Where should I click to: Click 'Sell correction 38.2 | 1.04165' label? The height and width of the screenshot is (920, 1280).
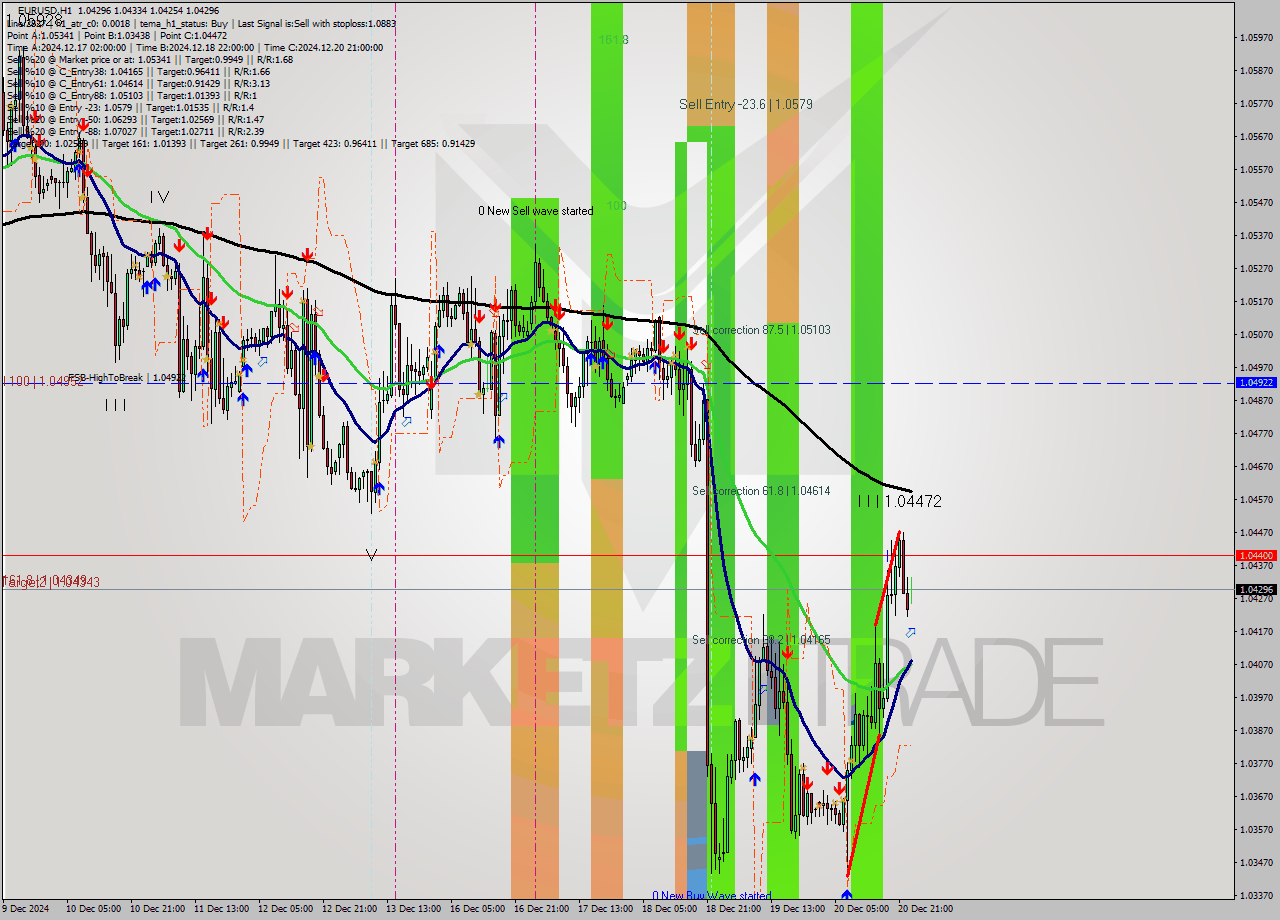pos(761,640)
